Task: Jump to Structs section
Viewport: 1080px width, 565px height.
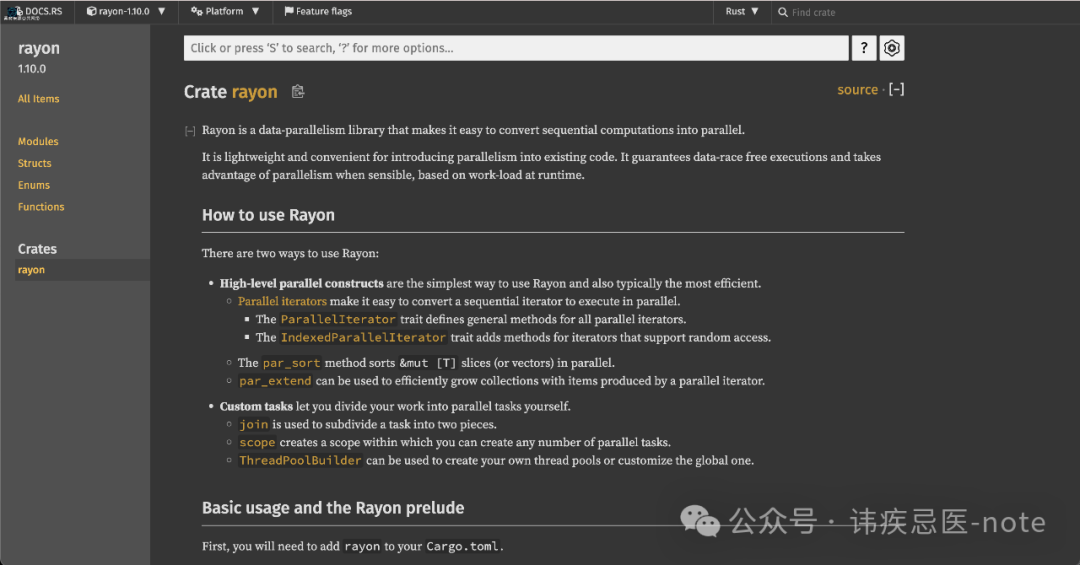Action: 34,163
